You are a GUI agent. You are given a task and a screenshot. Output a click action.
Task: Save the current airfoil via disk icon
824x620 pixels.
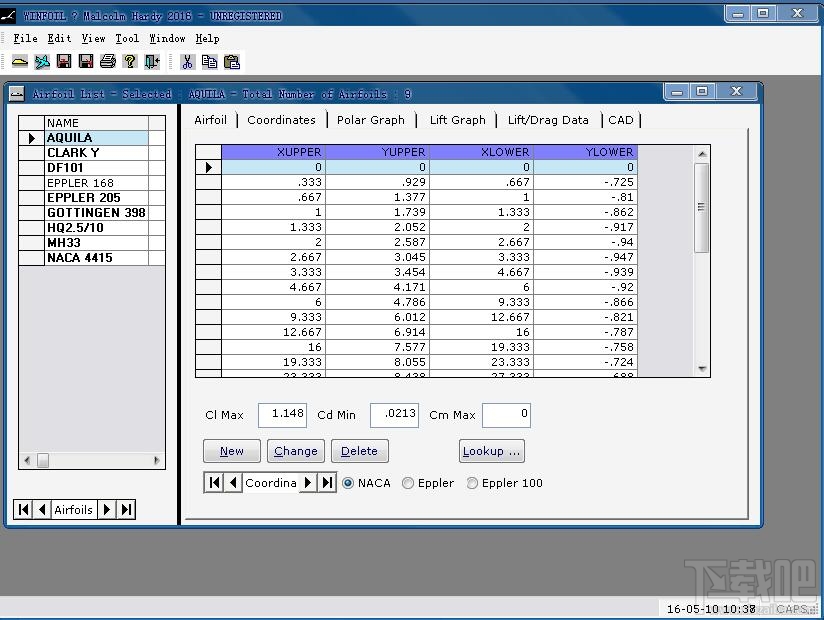tap(64, 61)
